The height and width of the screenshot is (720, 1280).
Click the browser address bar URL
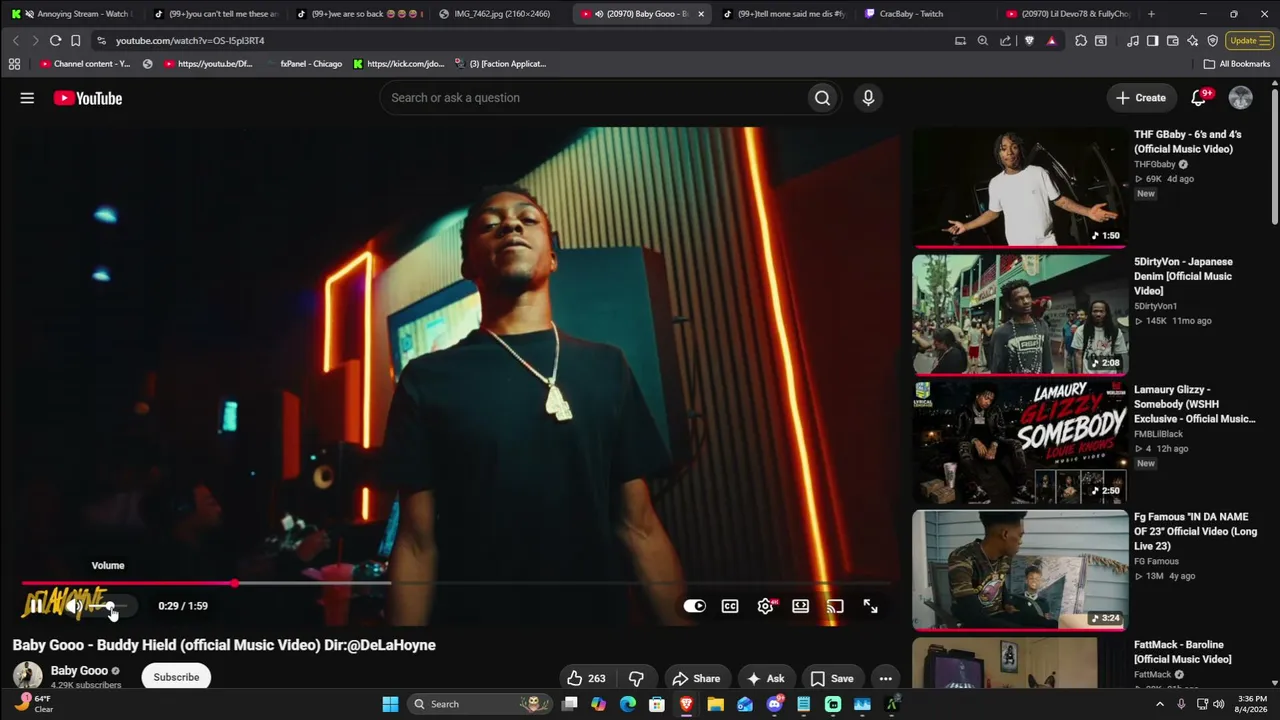(190, 41)
